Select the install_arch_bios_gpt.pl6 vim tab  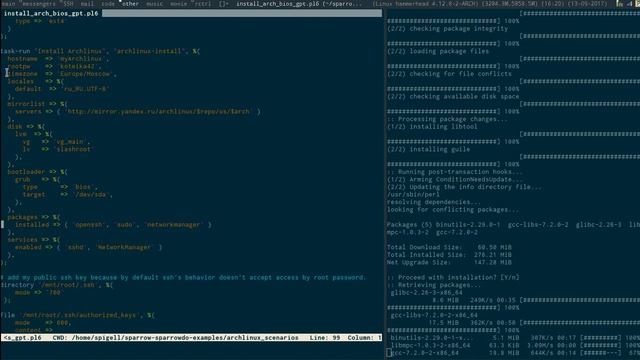51,13
